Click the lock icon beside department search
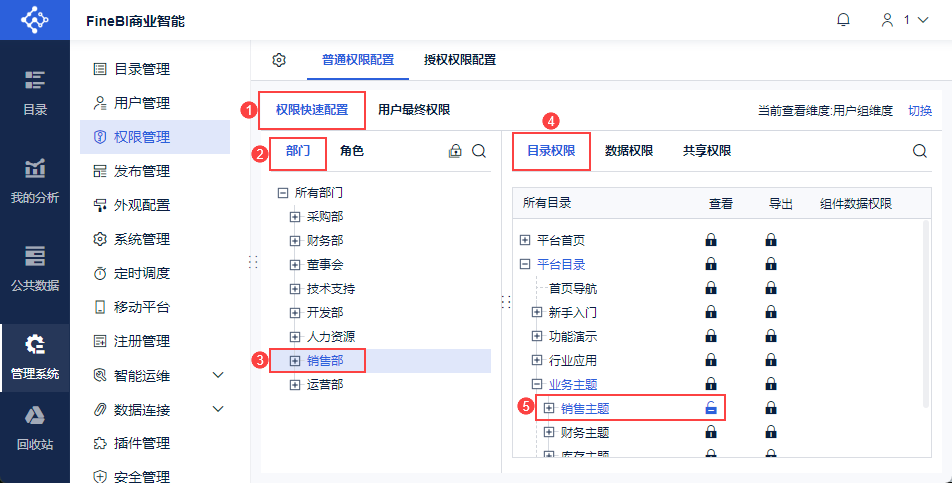952x483 pixels. pos(455,152)
